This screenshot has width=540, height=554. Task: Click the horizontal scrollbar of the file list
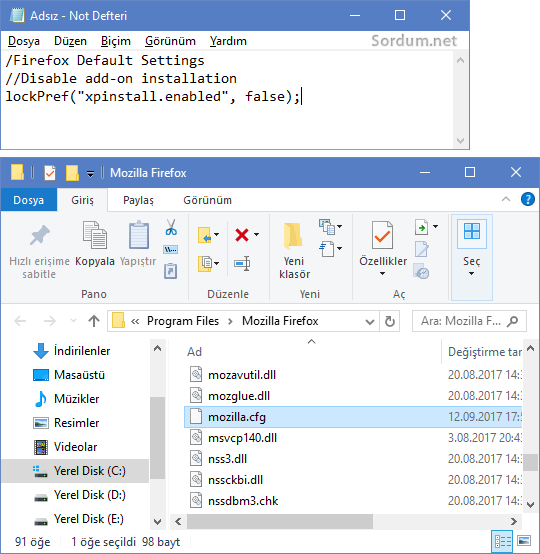pos(280,521)
